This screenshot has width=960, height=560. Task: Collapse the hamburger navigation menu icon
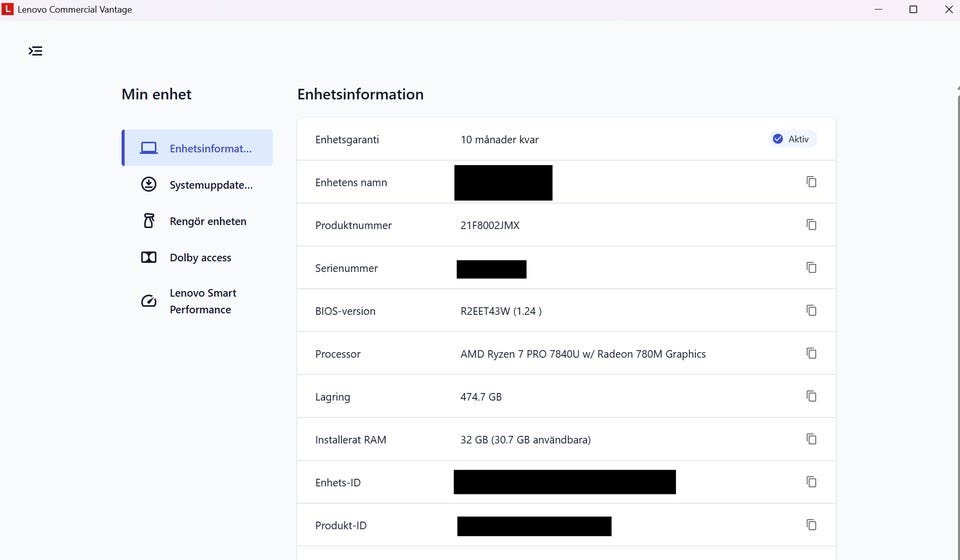36,51
